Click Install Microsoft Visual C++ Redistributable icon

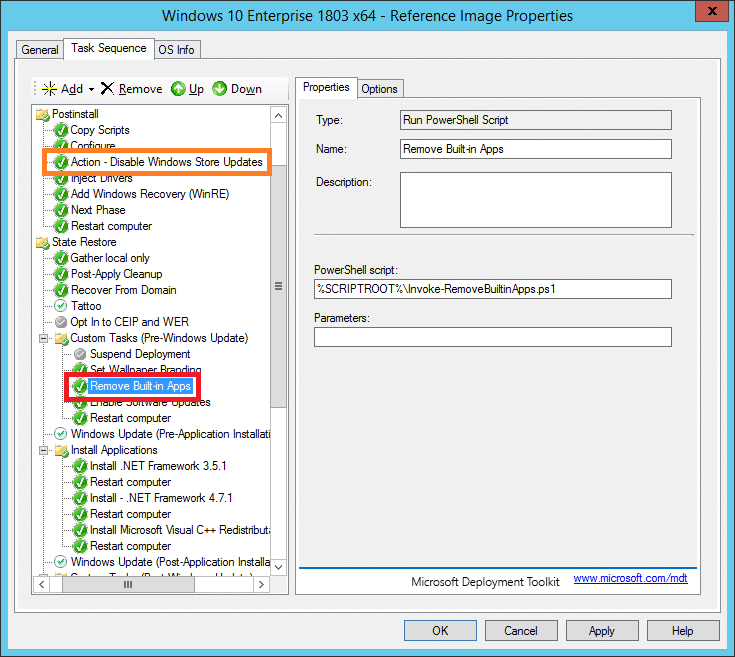80,530
